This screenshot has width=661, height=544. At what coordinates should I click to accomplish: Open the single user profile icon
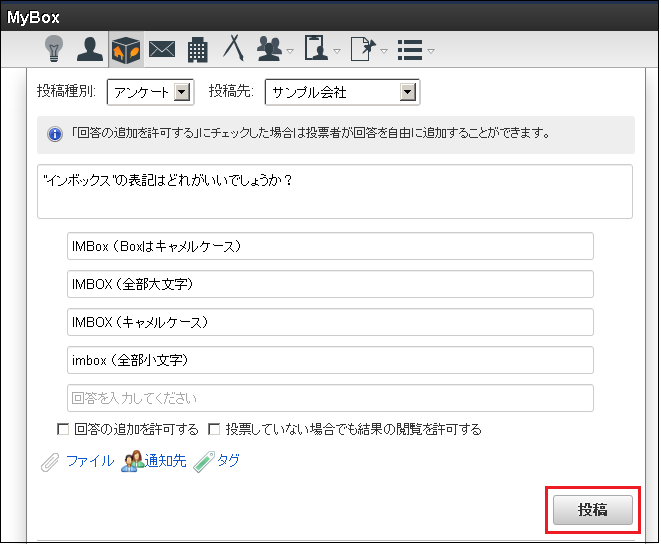click(90, 49)
